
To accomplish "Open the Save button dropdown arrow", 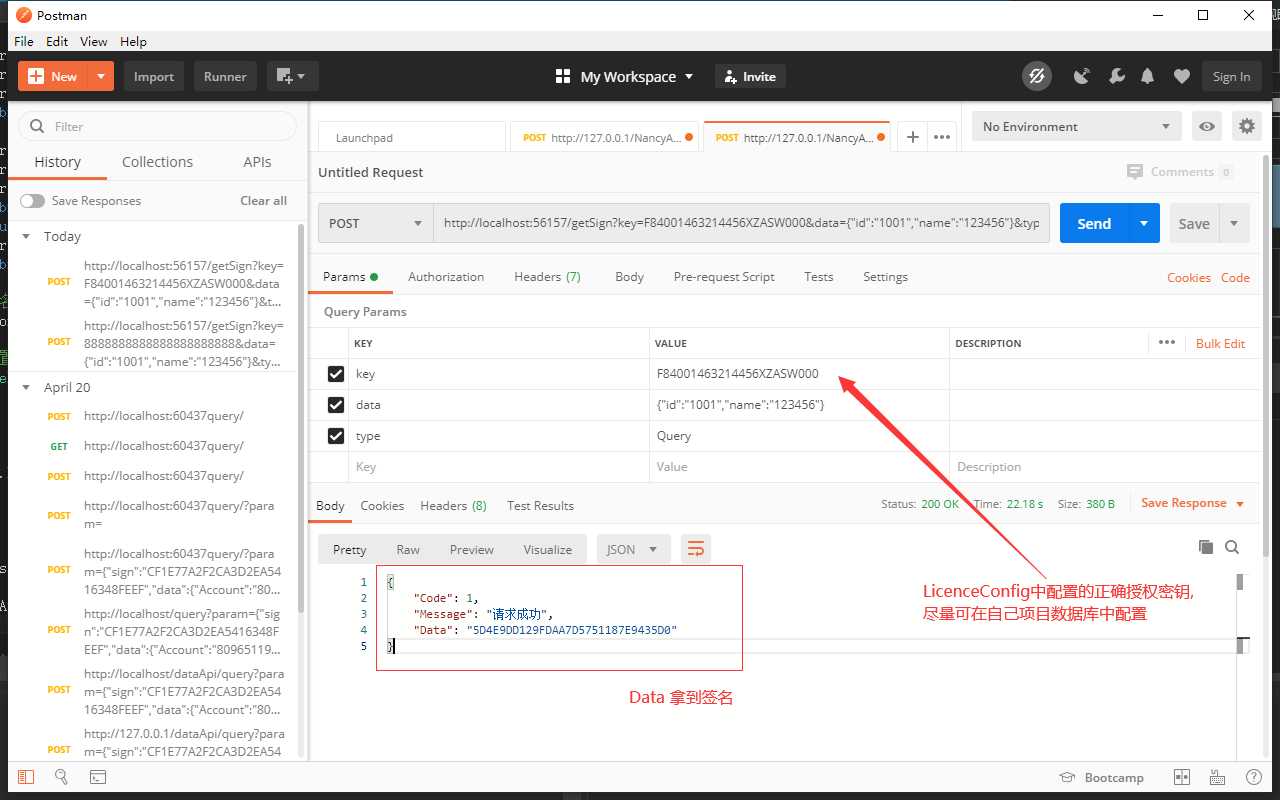I will pyautogui.click(x=1234, y=223).
